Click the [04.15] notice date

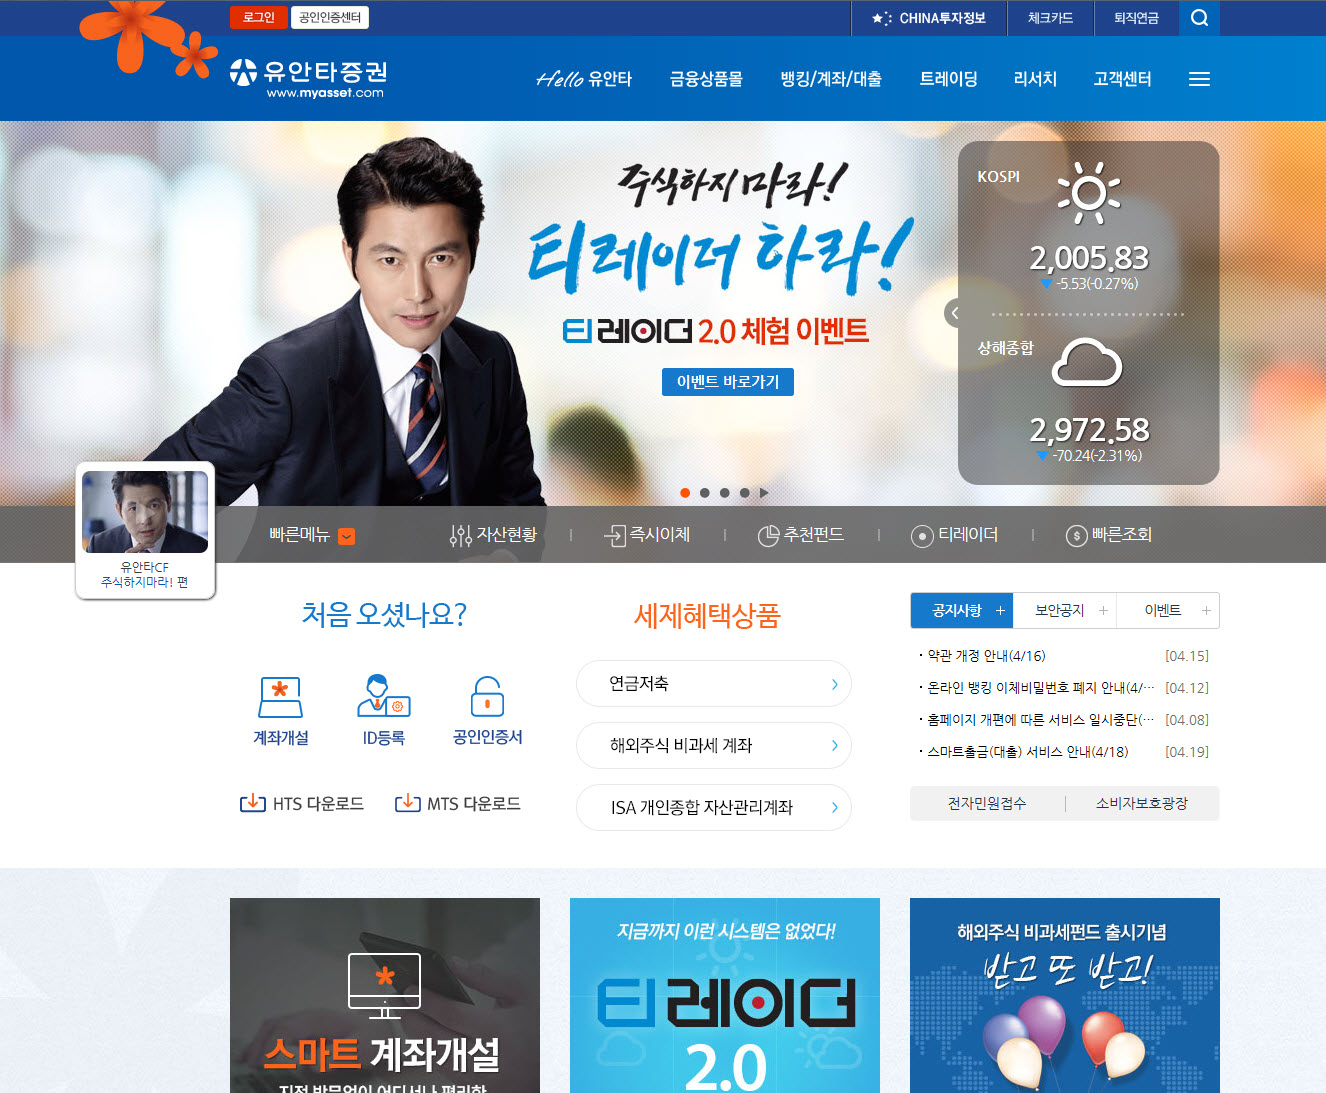click(x=1187, y=656)
